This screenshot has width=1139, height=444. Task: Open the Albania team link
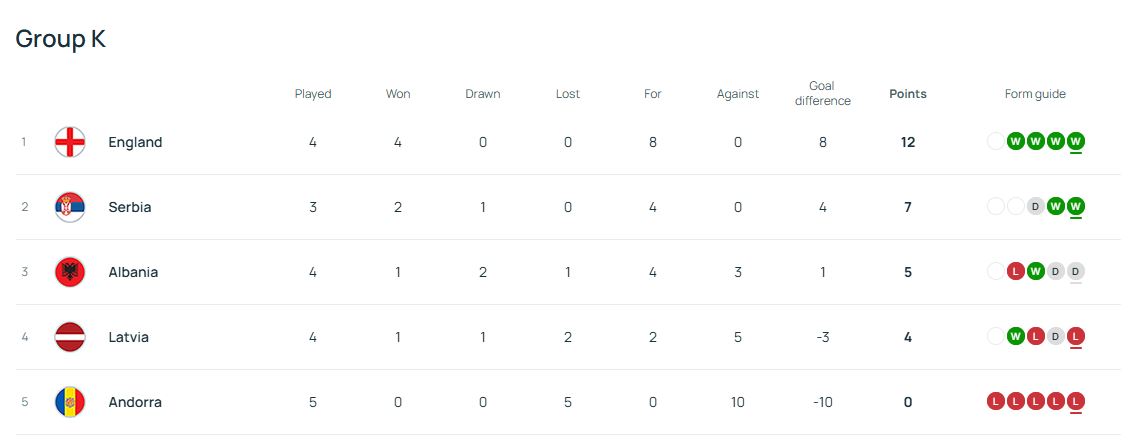tap(133, 272)
